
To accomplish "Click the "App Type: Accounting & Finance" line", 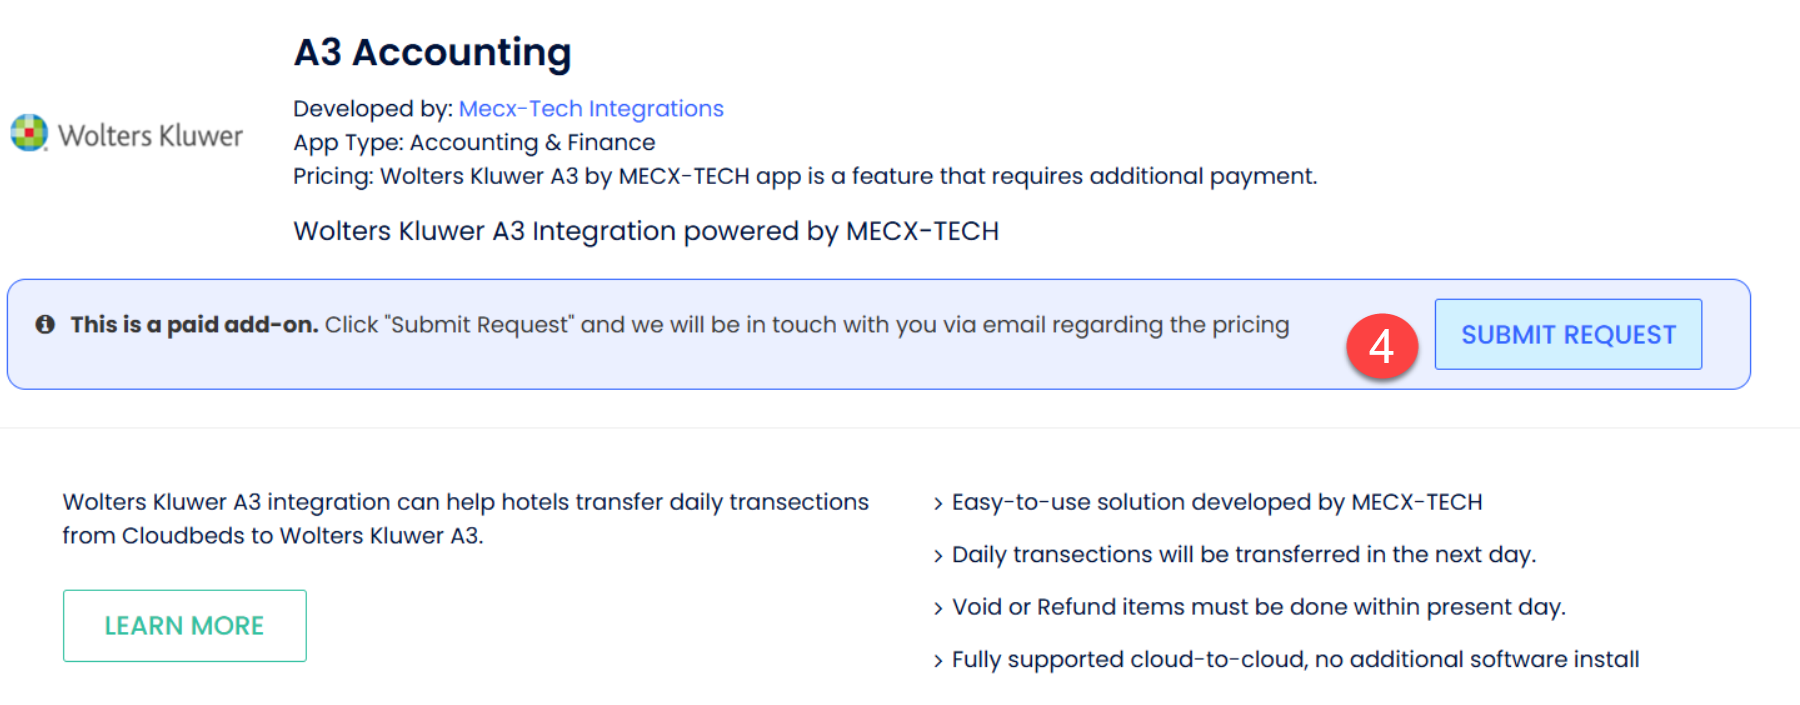I will [x=474, y=142].
